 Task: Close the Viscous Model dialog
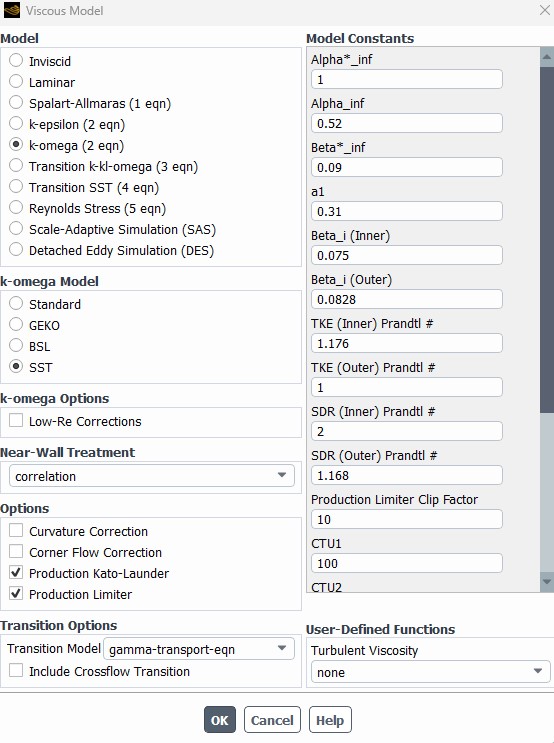pyautogui.click(x=545, y=10)
